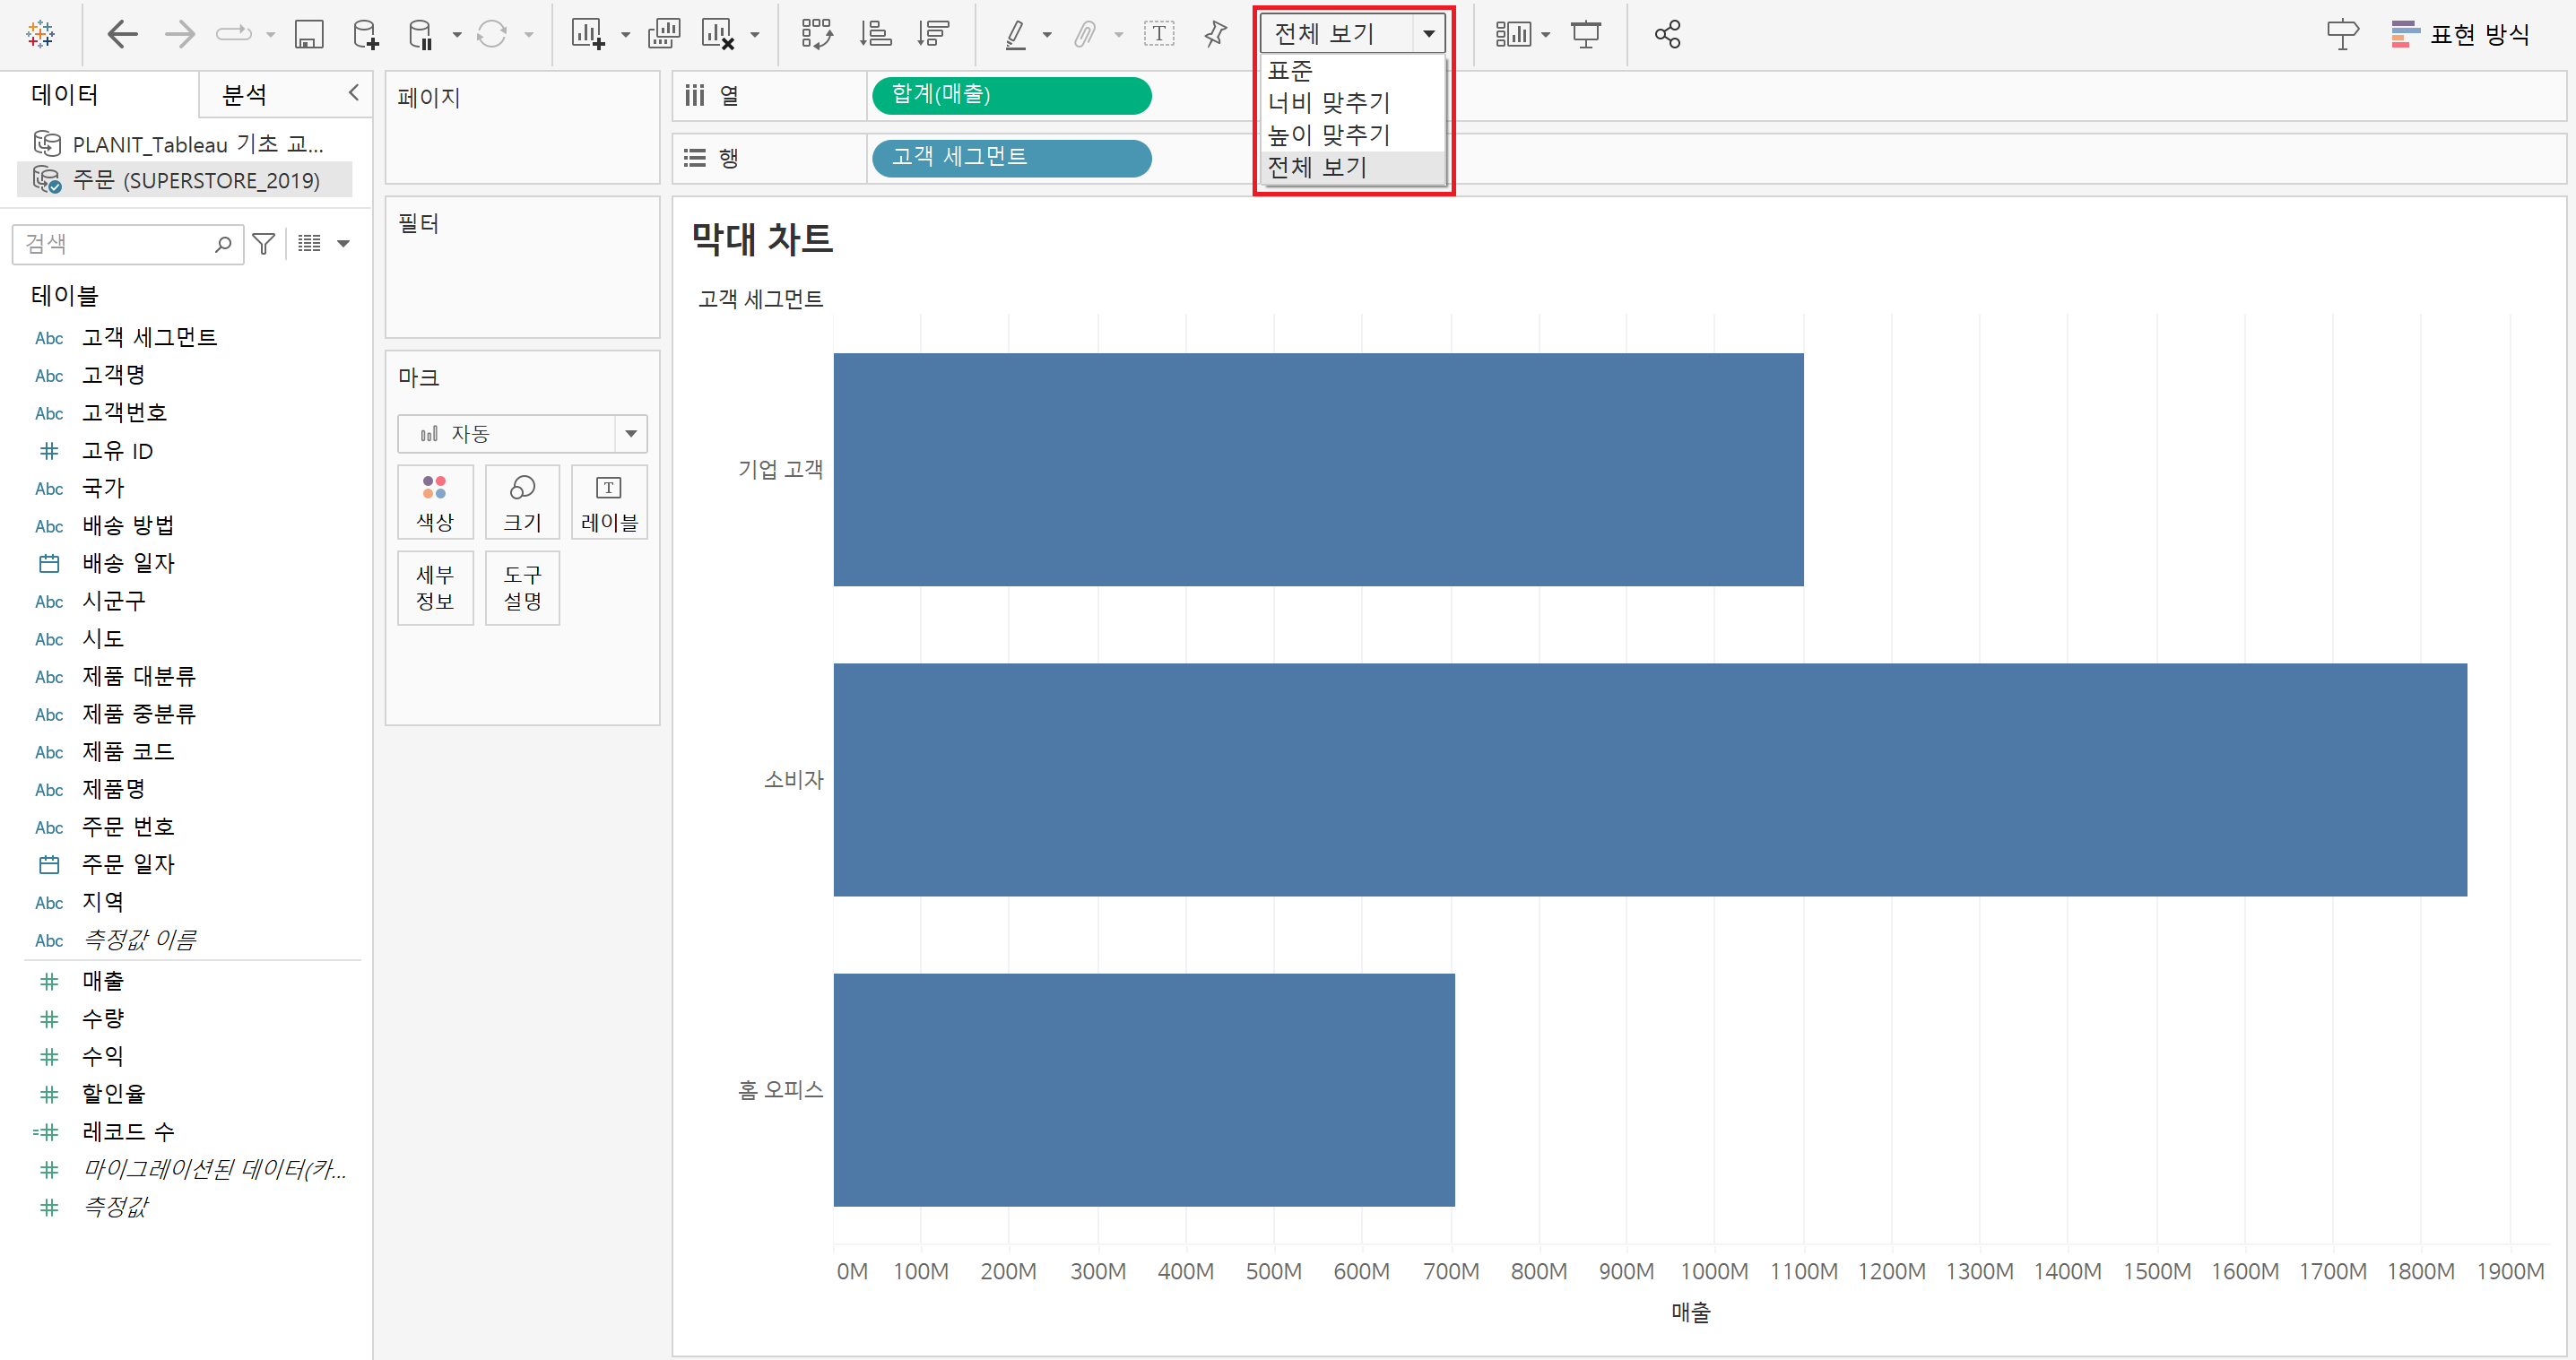Collapse the data pane with the chevron
2576x1360 pixels.
click(353, 93)
